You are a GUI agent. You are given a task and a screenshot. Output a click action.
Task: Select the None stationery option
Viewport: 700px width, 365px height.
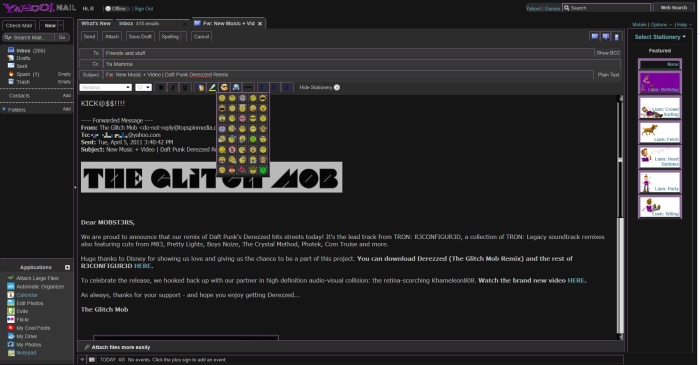[x=660, y=64]
